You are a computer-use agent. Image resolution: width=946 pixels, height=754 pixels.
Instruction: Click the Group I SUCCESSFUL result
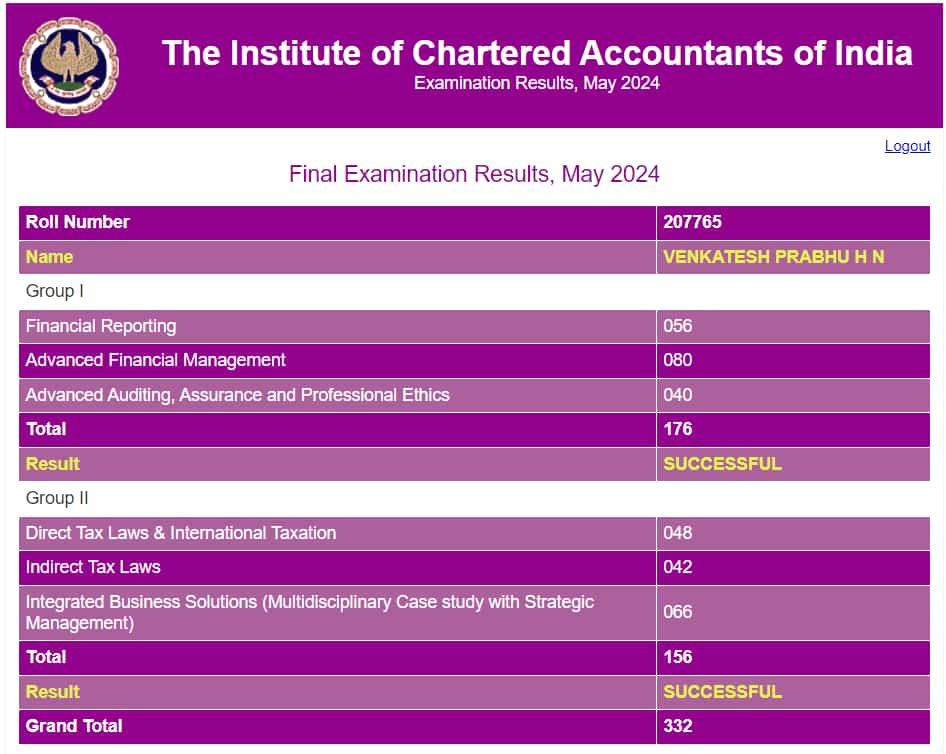pos(722,464)
